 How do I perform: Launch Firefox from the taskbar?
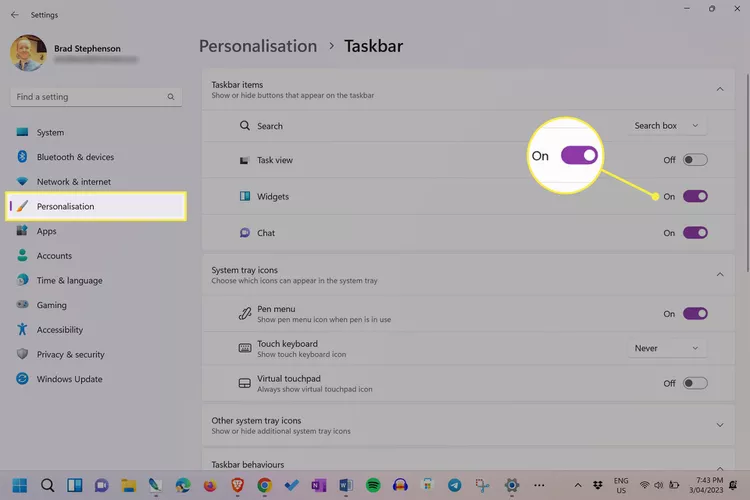[210, 485]
